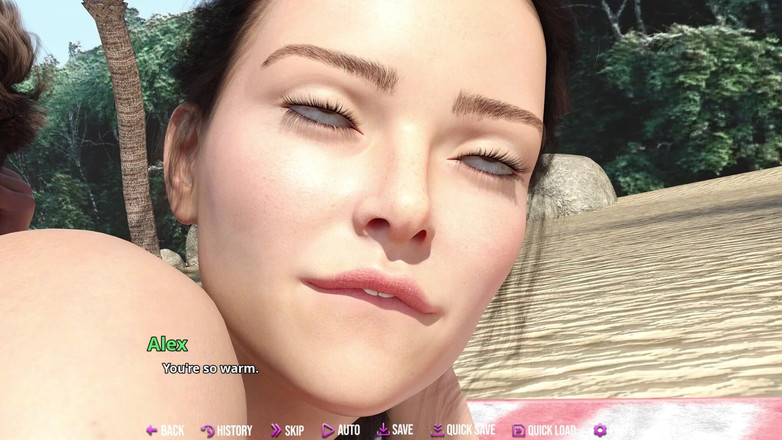Open preferences via the gear icon
This screenshot has width=782, height=440.
tap(600, 430)
